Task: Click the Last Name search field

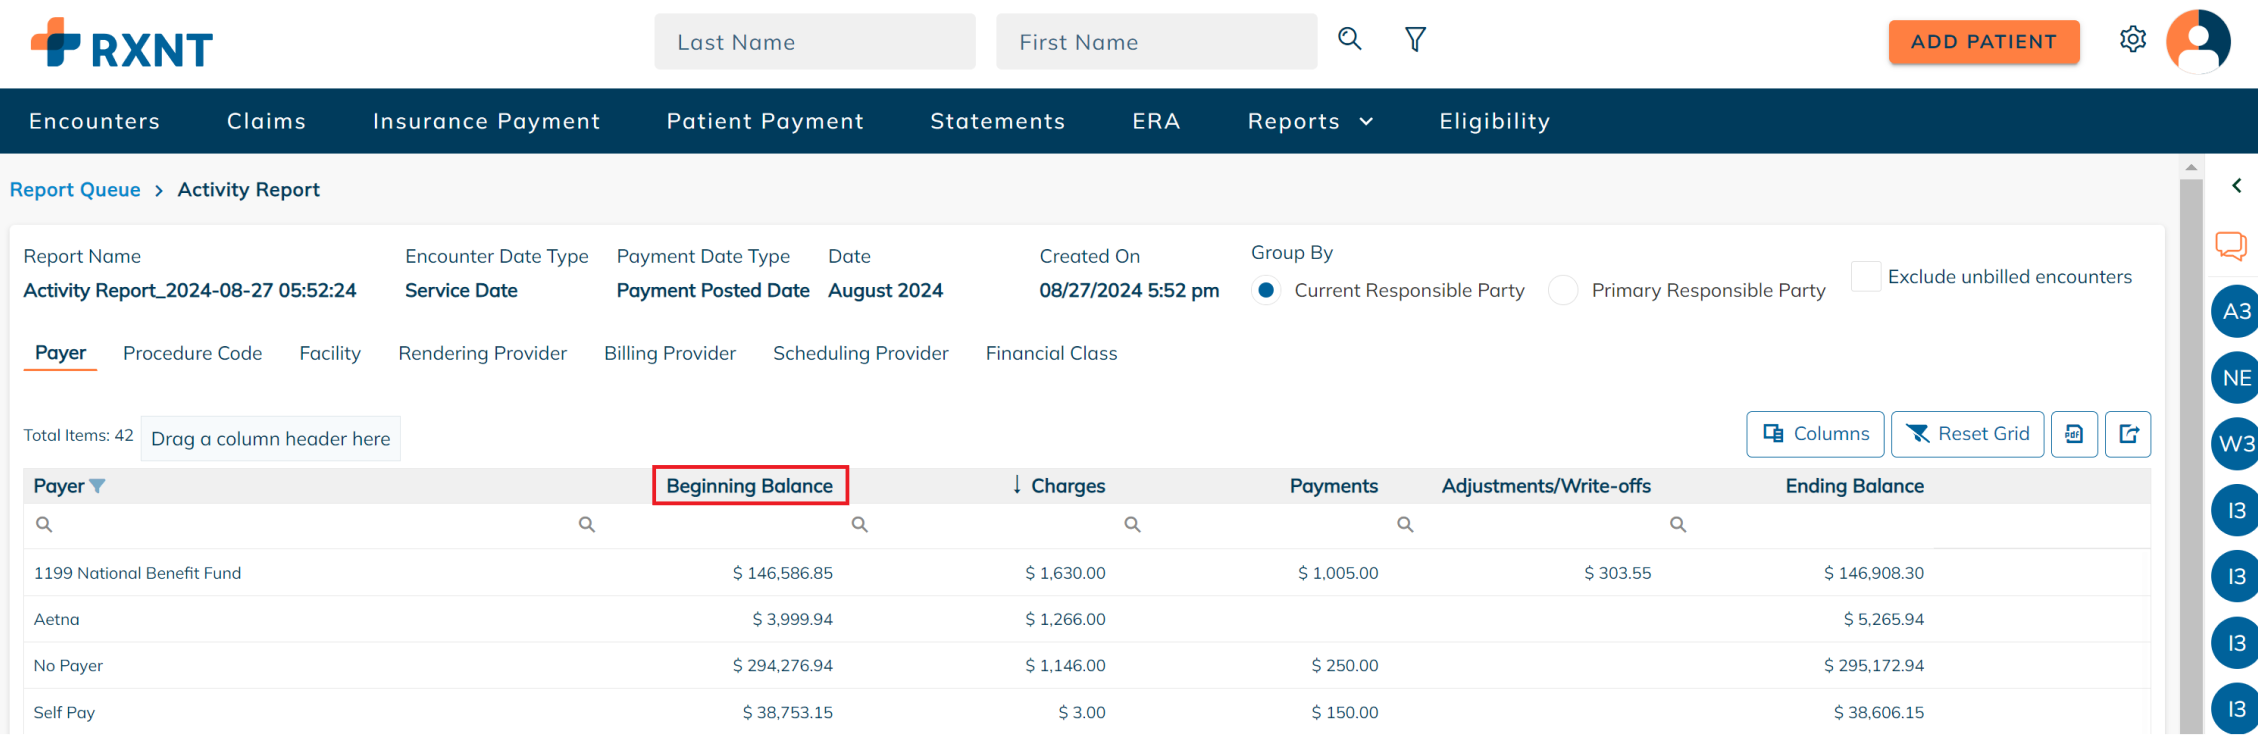Action: click(x=814, y=42)
